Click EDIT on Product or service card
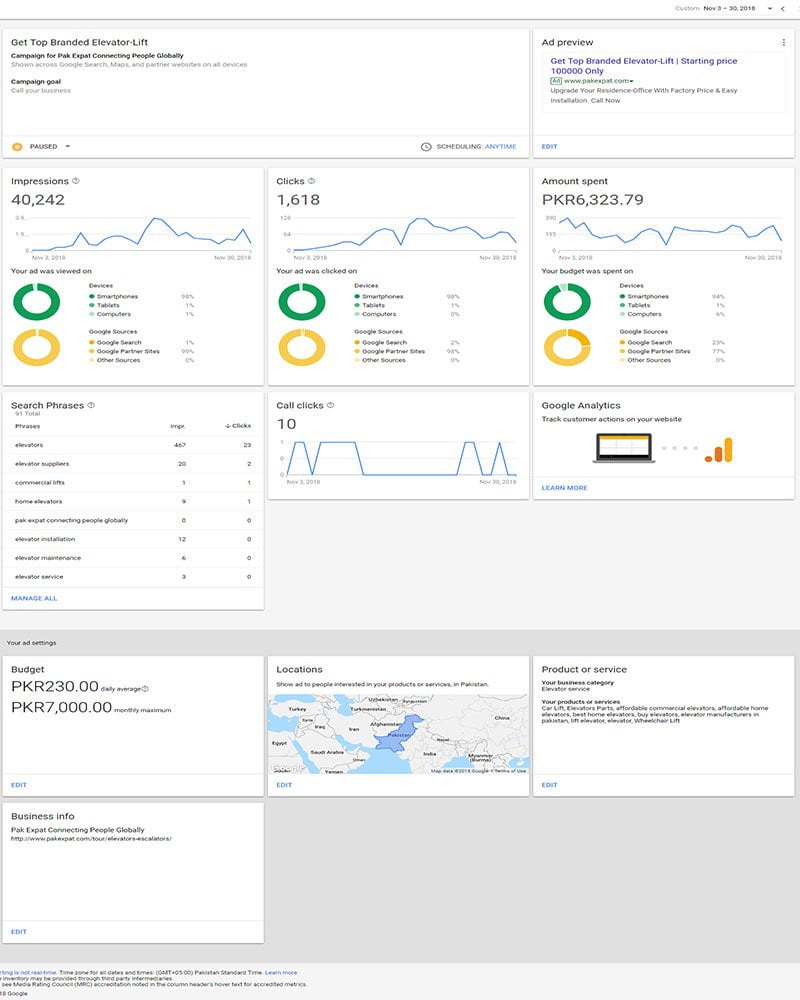The height and width of the screenshot is (1000, 800). pos(549,785)
